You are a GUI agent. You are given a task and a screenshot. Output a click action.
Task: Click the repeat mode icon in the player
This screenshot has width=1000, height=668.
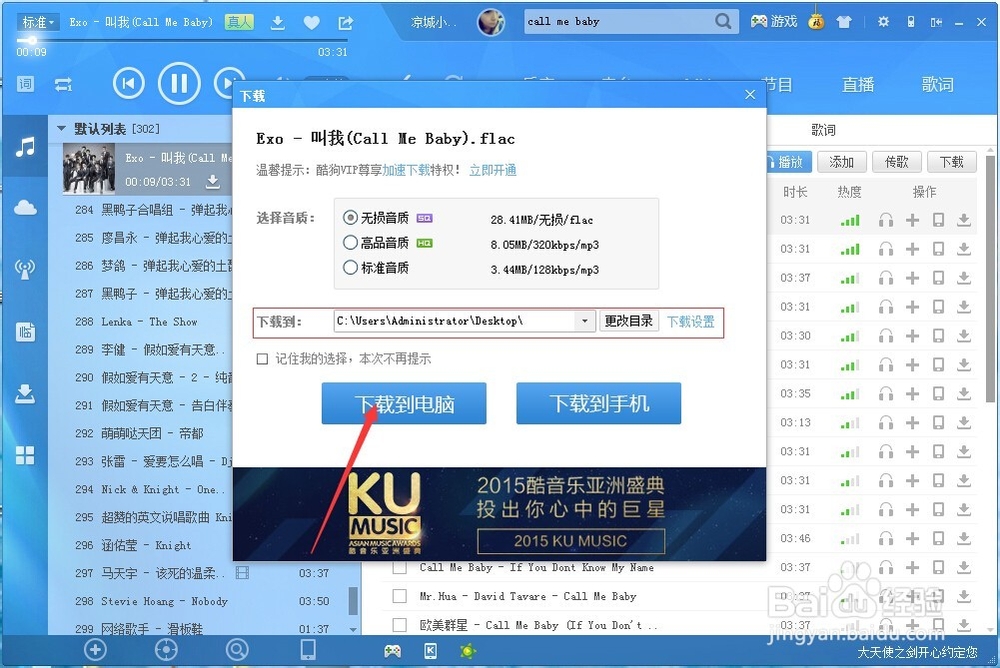(x=63, y=84)
